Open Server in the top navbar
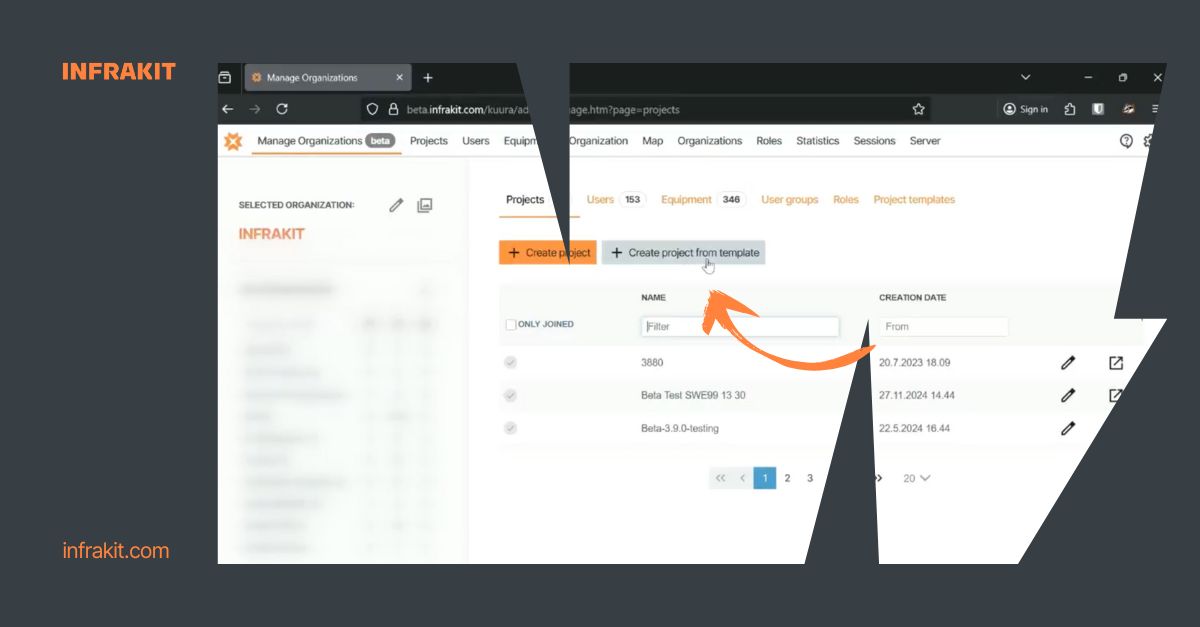This screenshot has width=1200, height=627. coord(925,141)
